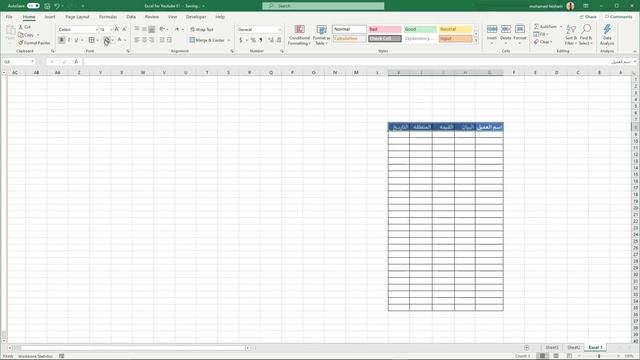Image resolution: width=640 pixels, height=360 pixels.
Task: Click the Delete cells icon
Action: 506,29
